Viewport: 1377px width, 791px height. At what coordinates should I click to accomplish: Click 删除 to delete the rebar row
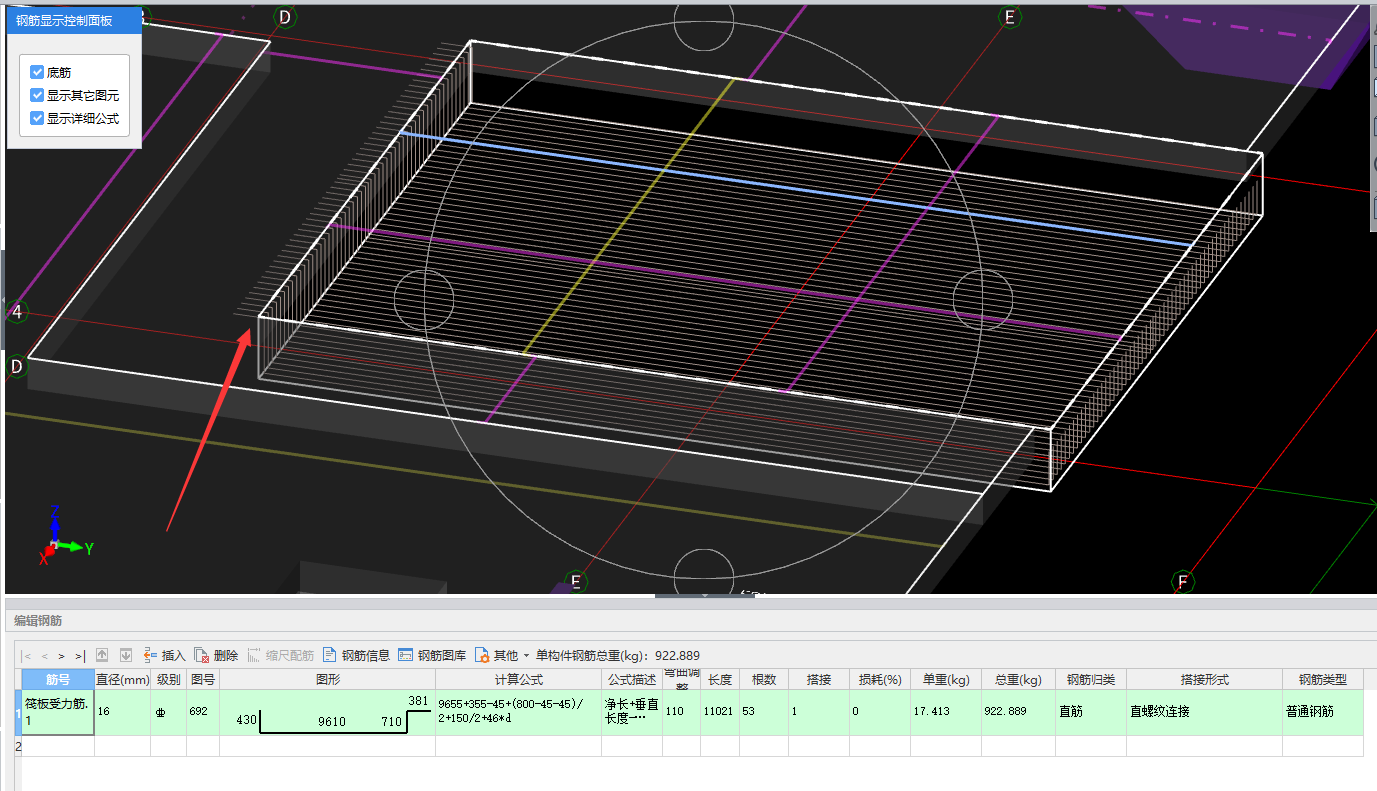tap(216, 656)
